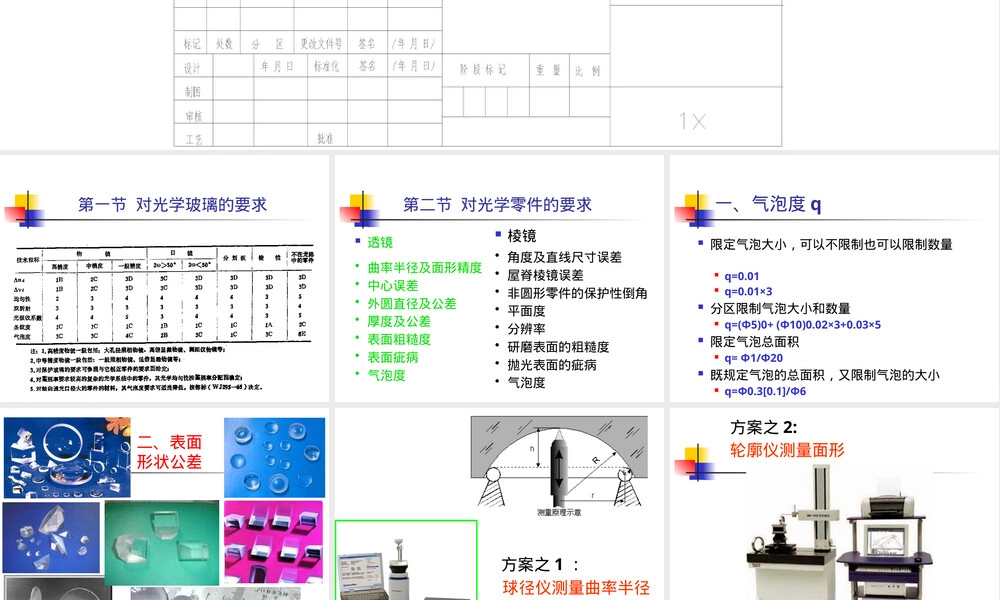Click the 处数 cell in the drawing title block

(224, 43)
